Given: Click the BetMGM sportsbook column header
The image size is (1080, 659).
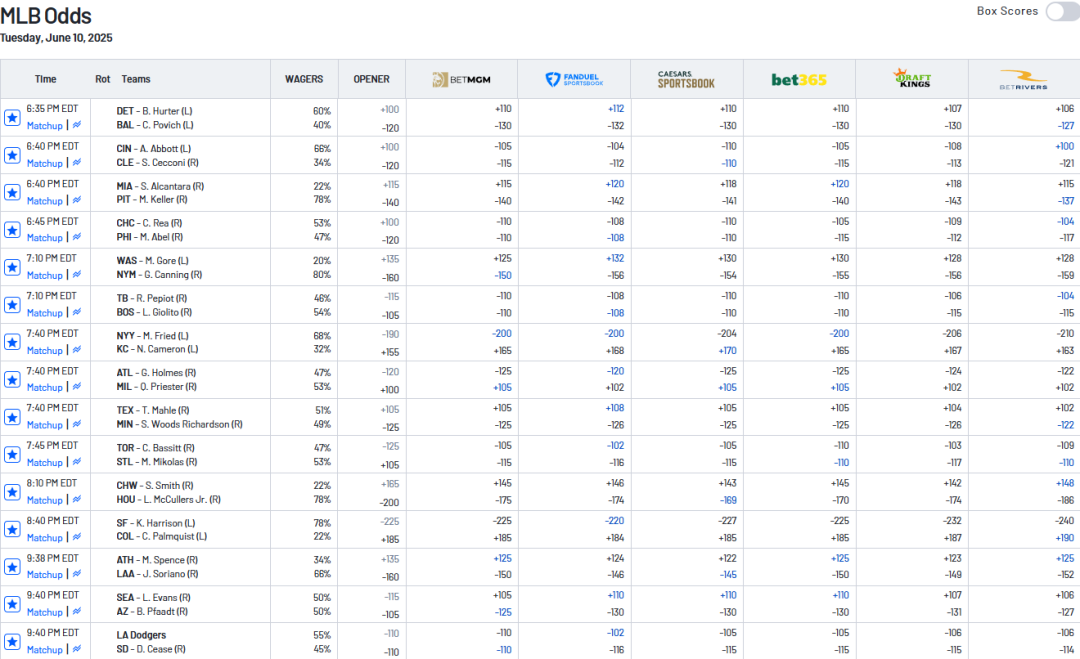Looking at the screenshot, I should click(x=461, y=80).
